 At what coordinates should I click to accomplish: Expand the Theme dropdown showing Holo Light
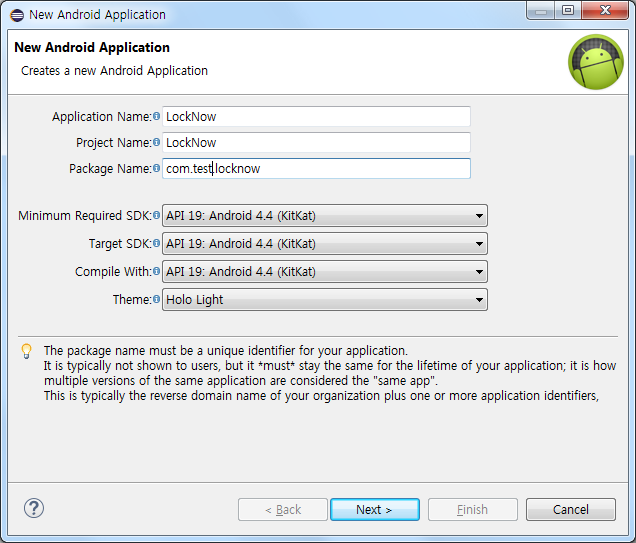pyautogui.click(x=324, y=299)
